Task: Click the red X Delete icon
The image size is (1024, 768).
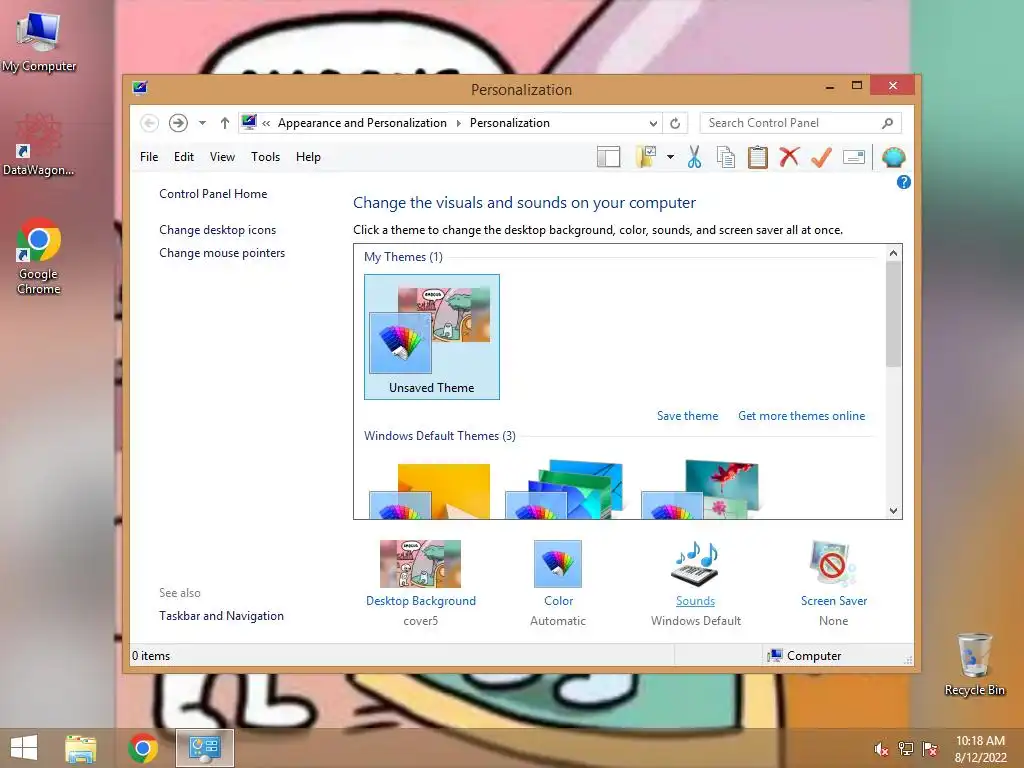Action: [x=790, y=157]
